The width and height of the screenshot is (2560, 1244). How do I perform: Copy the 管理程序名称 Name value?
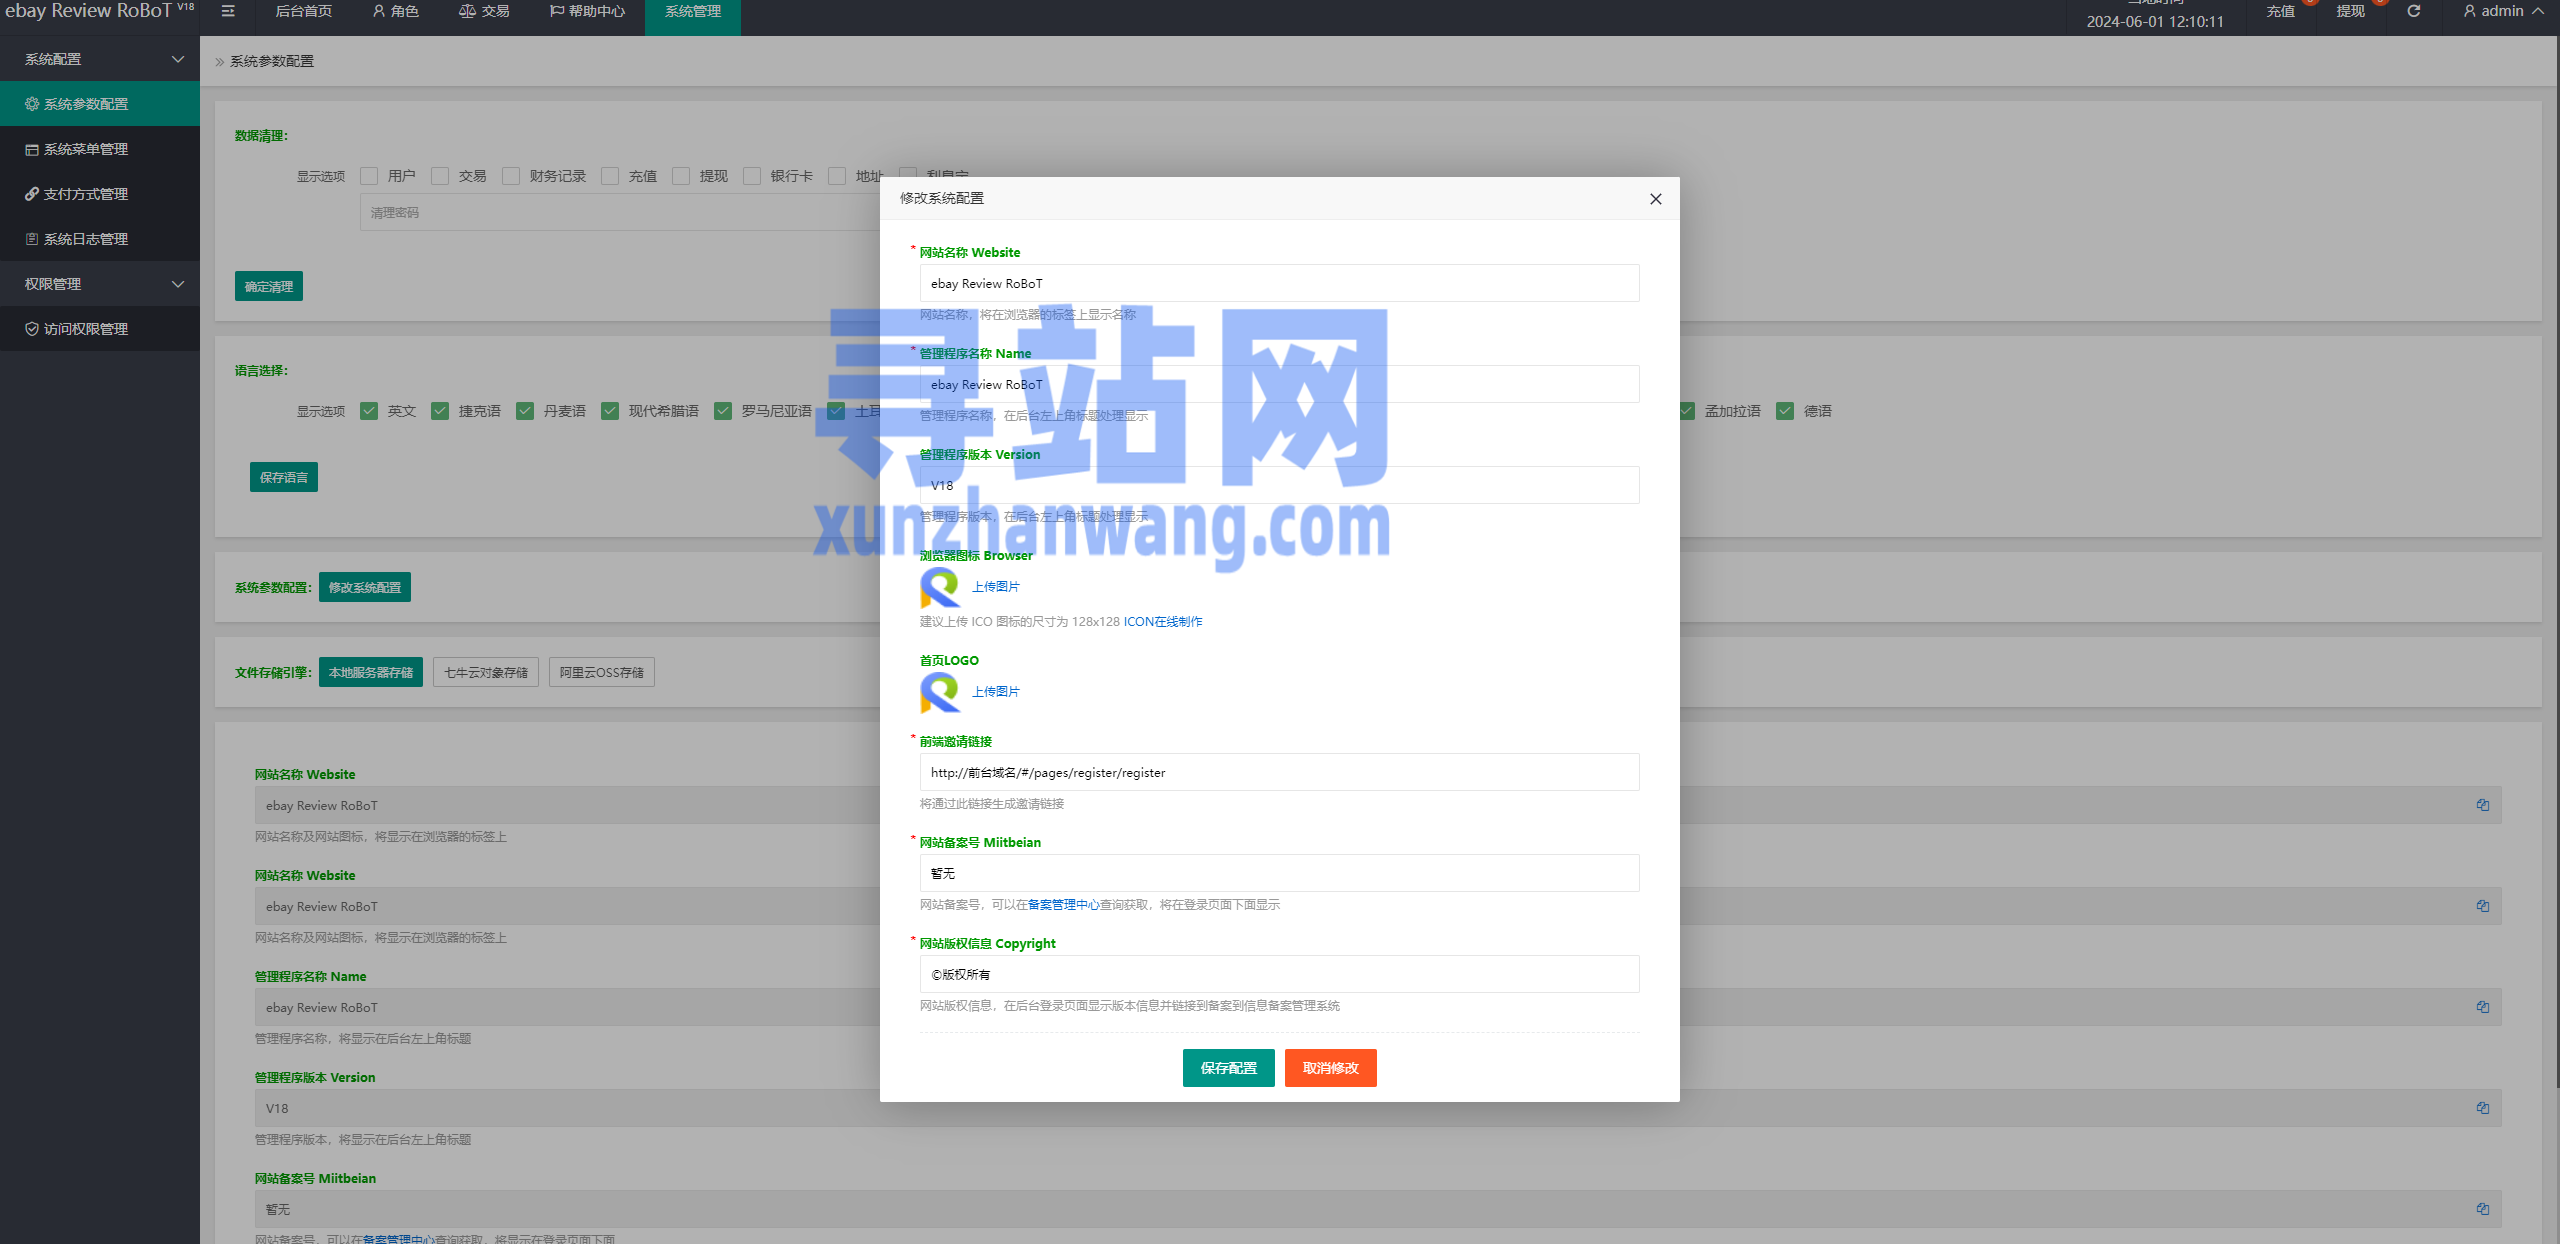click(2482, 1007)
